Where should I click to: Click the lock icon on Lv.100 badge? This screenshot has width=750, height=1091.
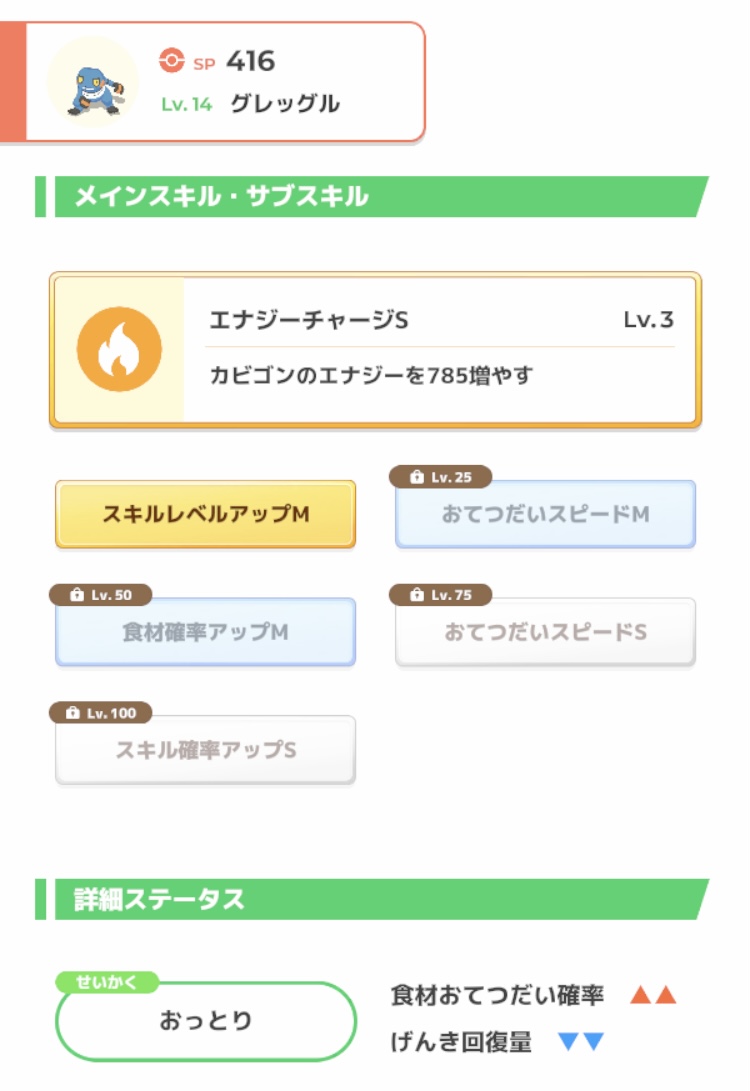[x=72, y=712]
